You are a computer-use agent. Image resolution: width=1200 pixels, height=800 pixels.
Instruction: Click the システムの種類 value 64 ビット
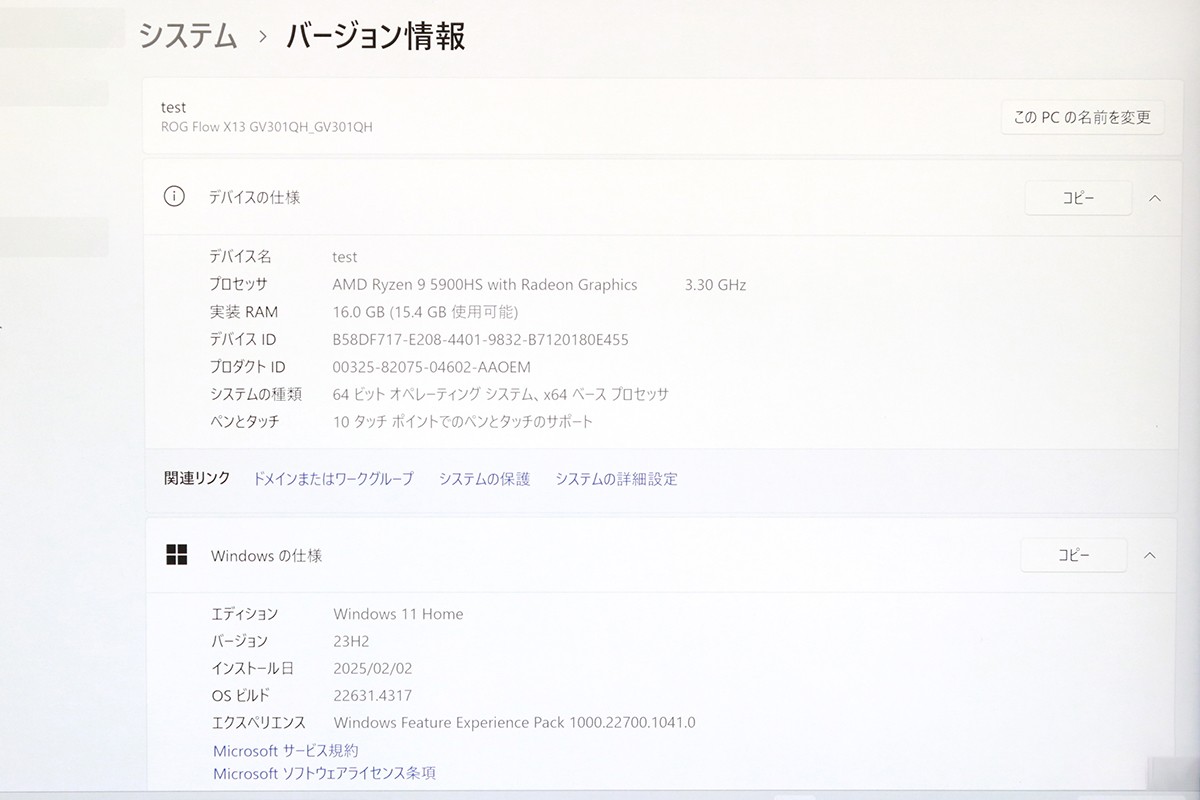[x=501, y=394]
